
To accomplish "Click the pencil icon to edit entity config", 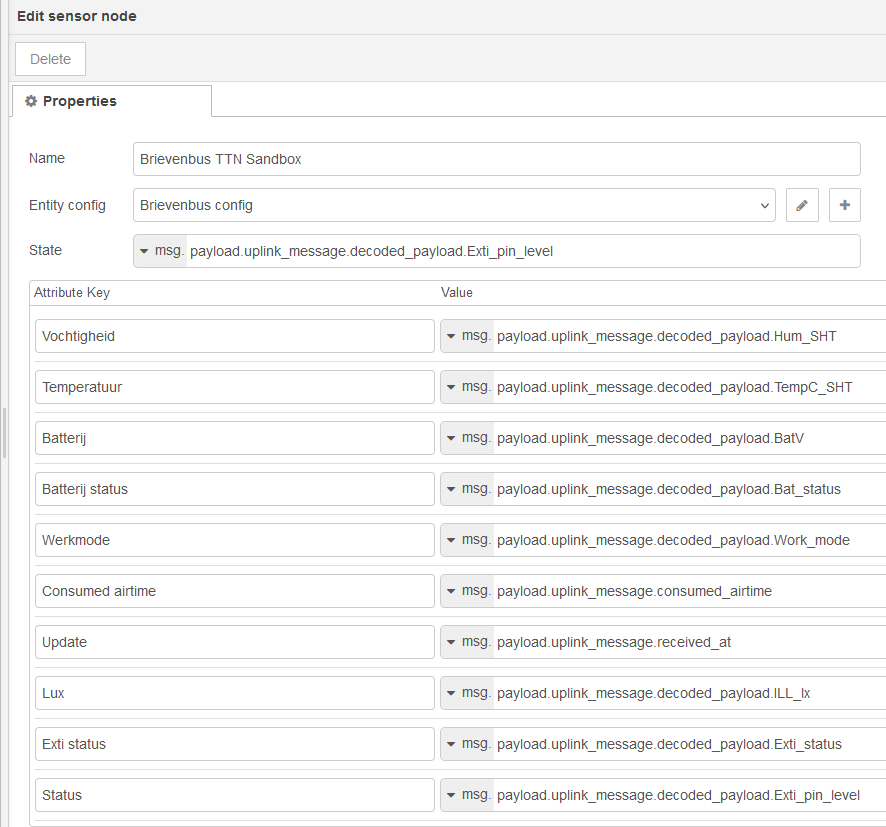I will 802,205.
